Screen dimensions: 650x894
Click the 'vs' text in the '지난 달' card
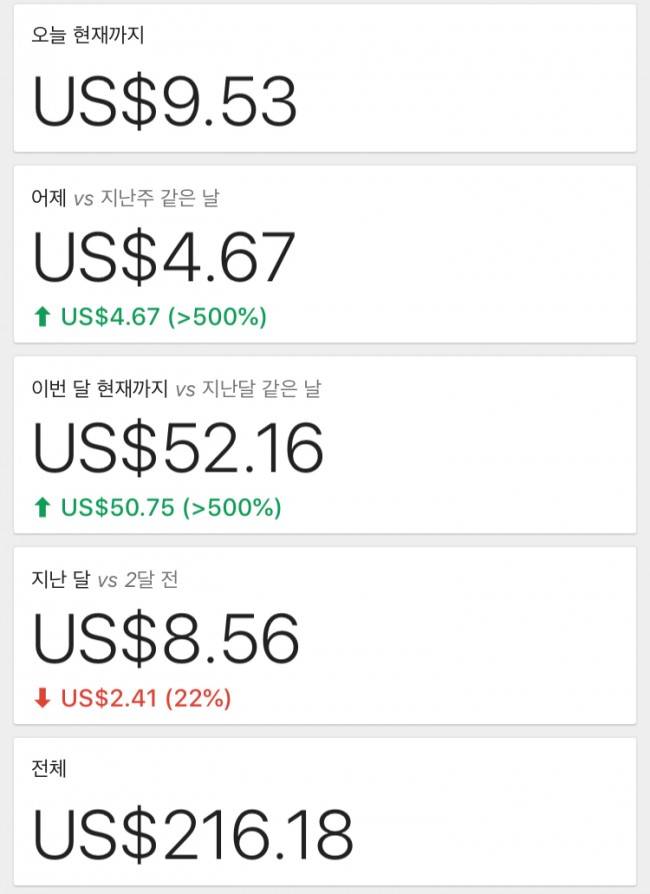pyautogui.click(x=108, y=579)
